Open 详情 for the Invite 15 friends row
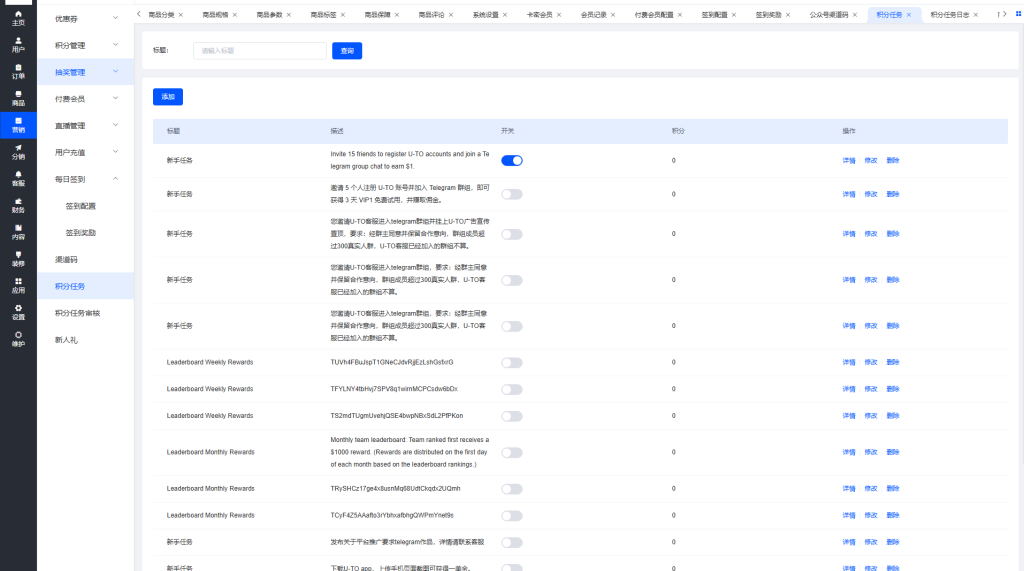The image size is (1024, 571). pos(848,161)
